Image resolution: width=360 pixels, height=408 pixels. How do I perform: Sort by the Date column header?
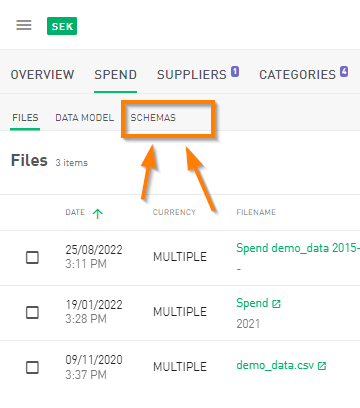coord(75,212)
